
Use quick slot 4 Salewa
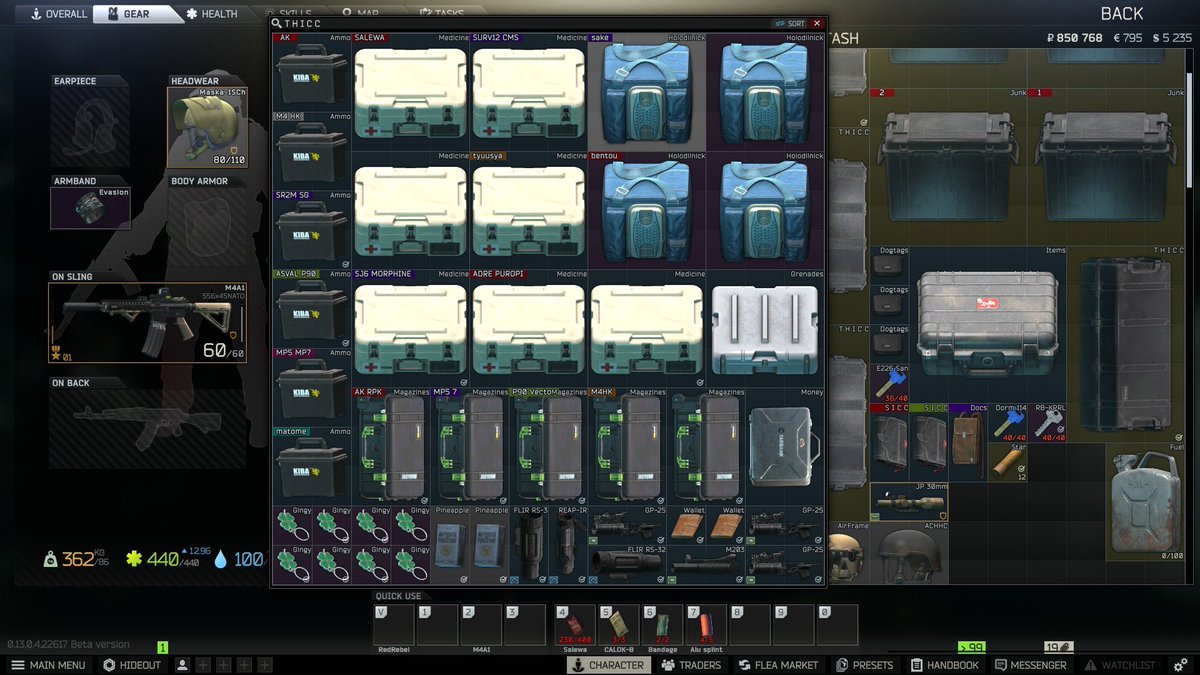coord(575,625)
